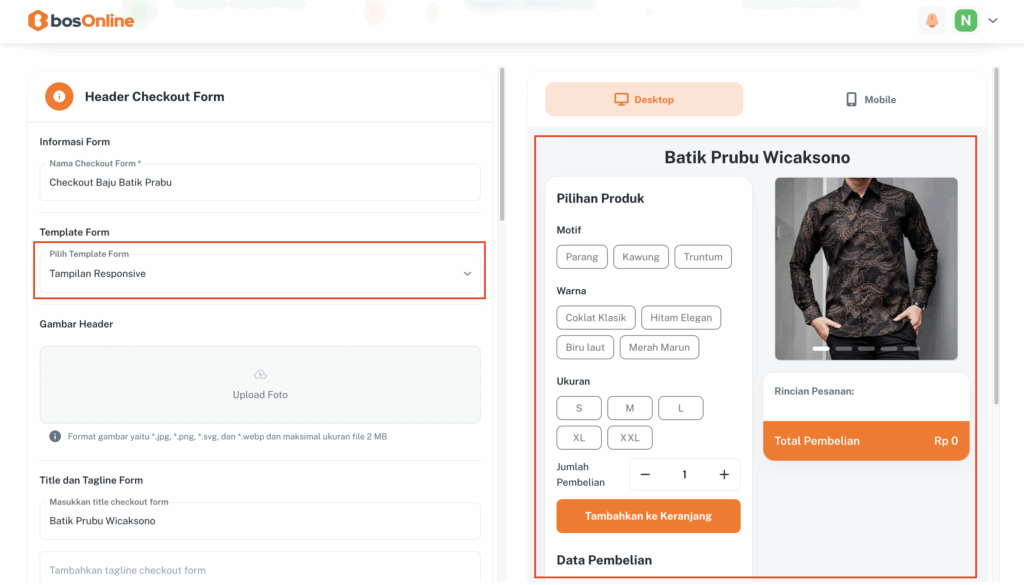Click the Nama Checkout Form input field

click(260, 183)
